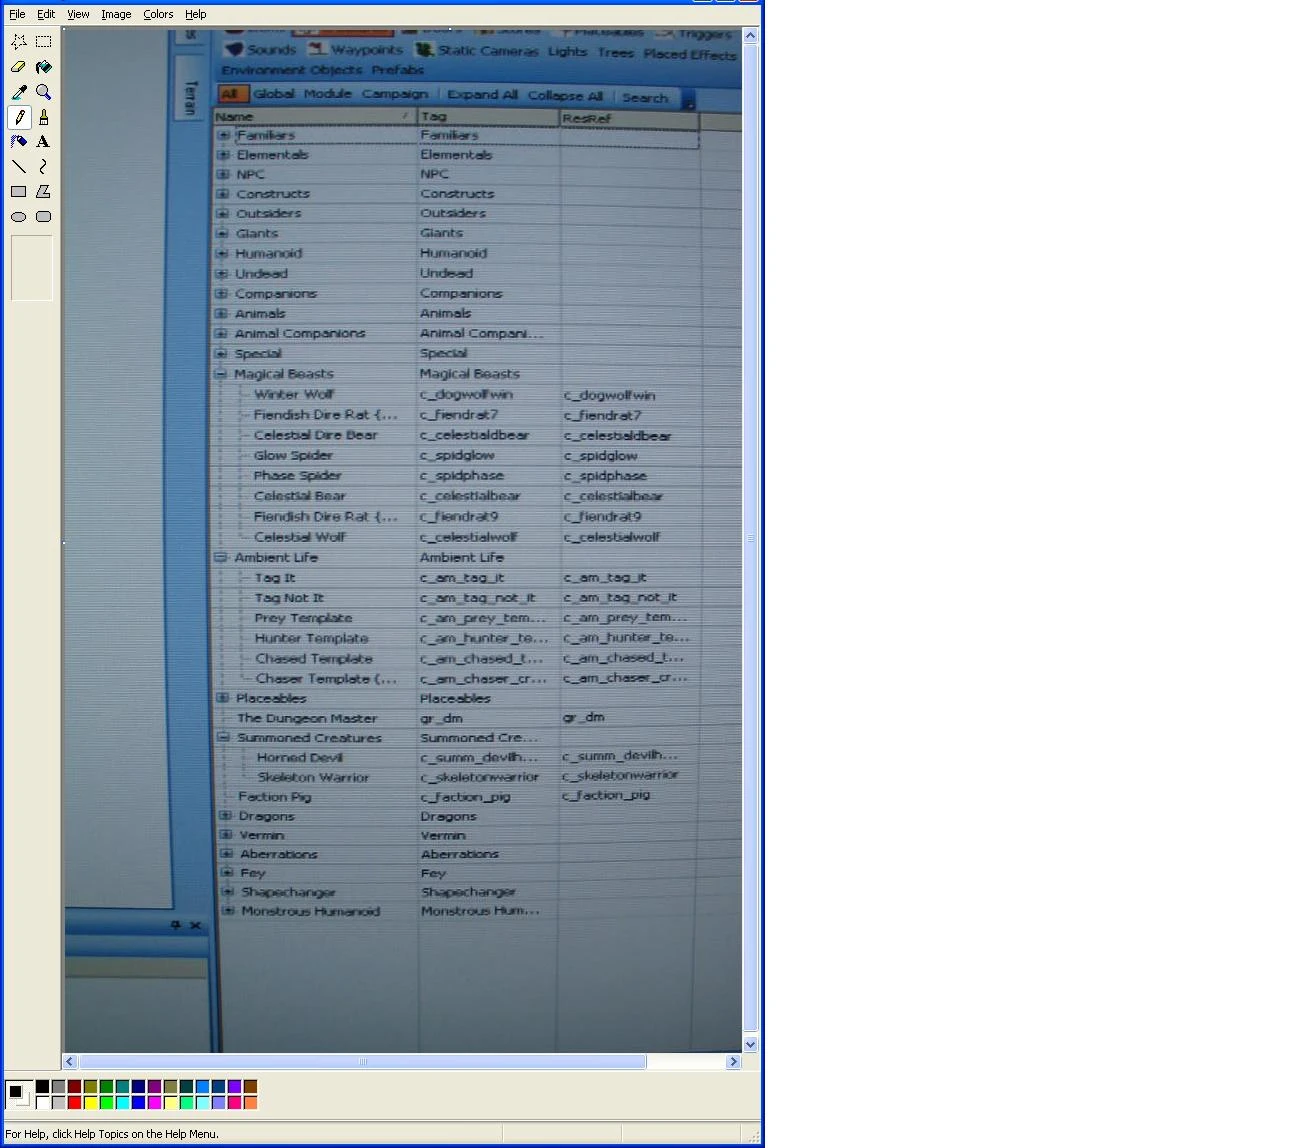This screenshot has width=1300, height=1148.
Task: Click the Glow Spider row name
Action: pyautogui.click(x=293, y=455)
